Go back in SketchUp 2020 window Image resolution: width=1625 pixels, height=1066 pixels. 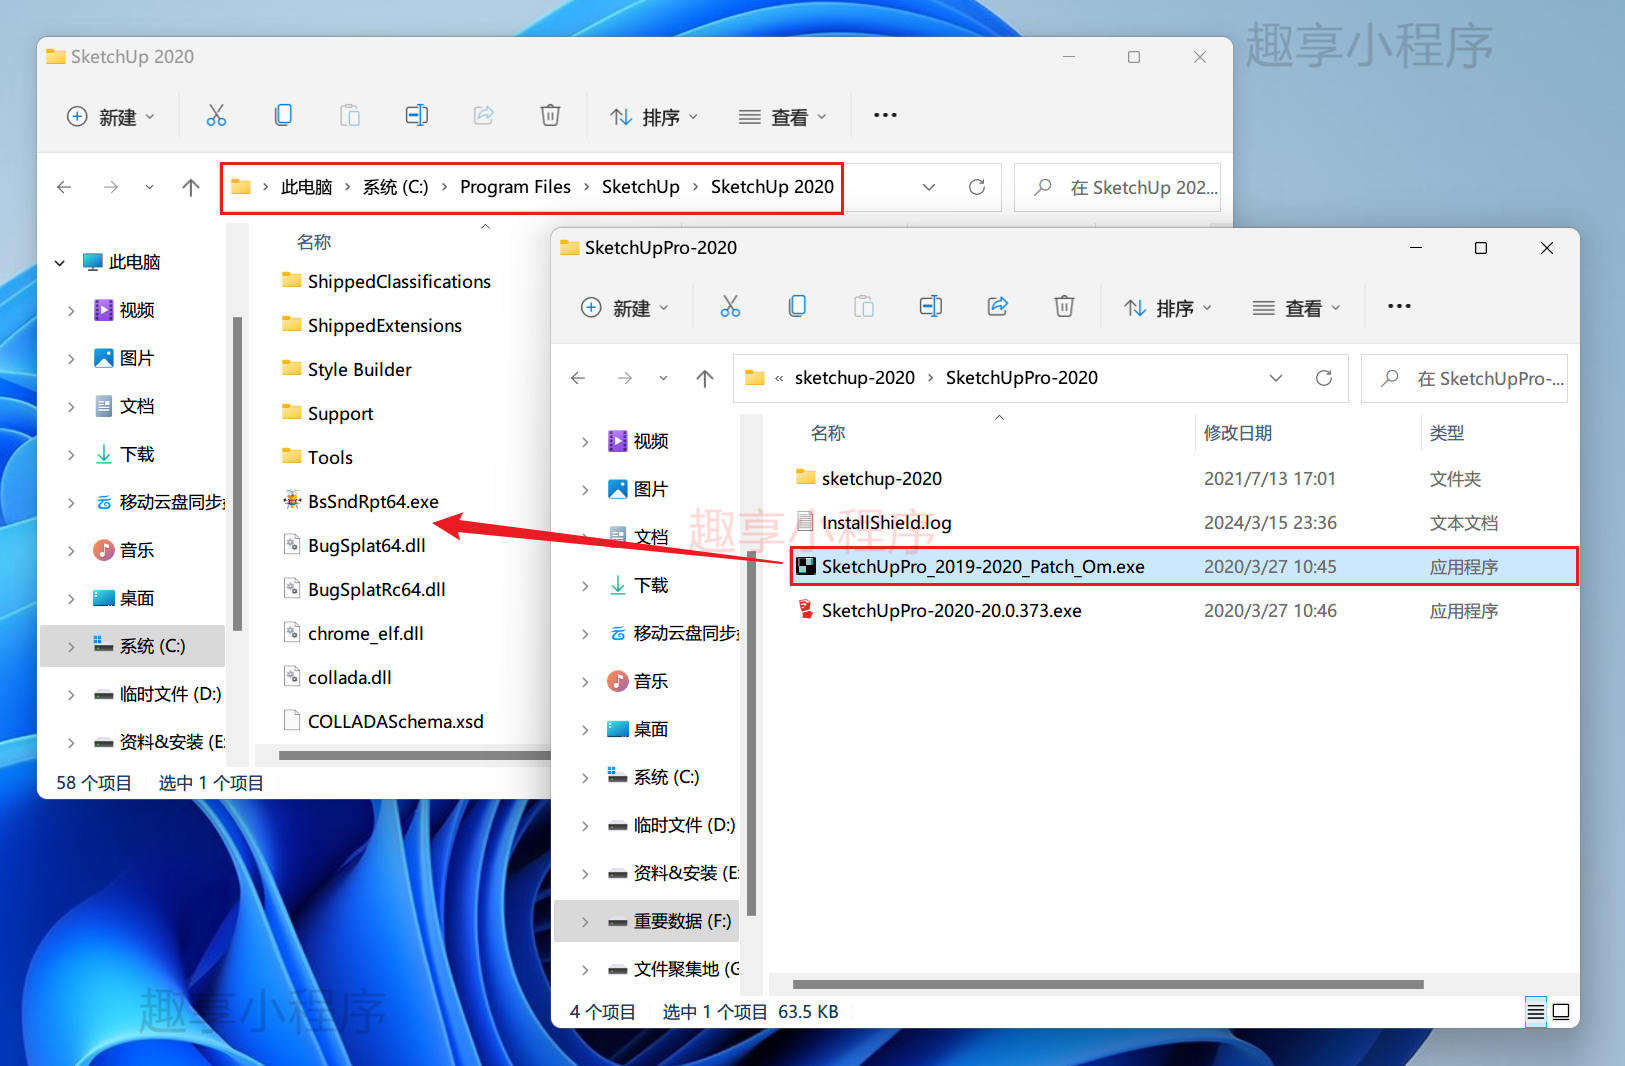(x=64, y=187)
